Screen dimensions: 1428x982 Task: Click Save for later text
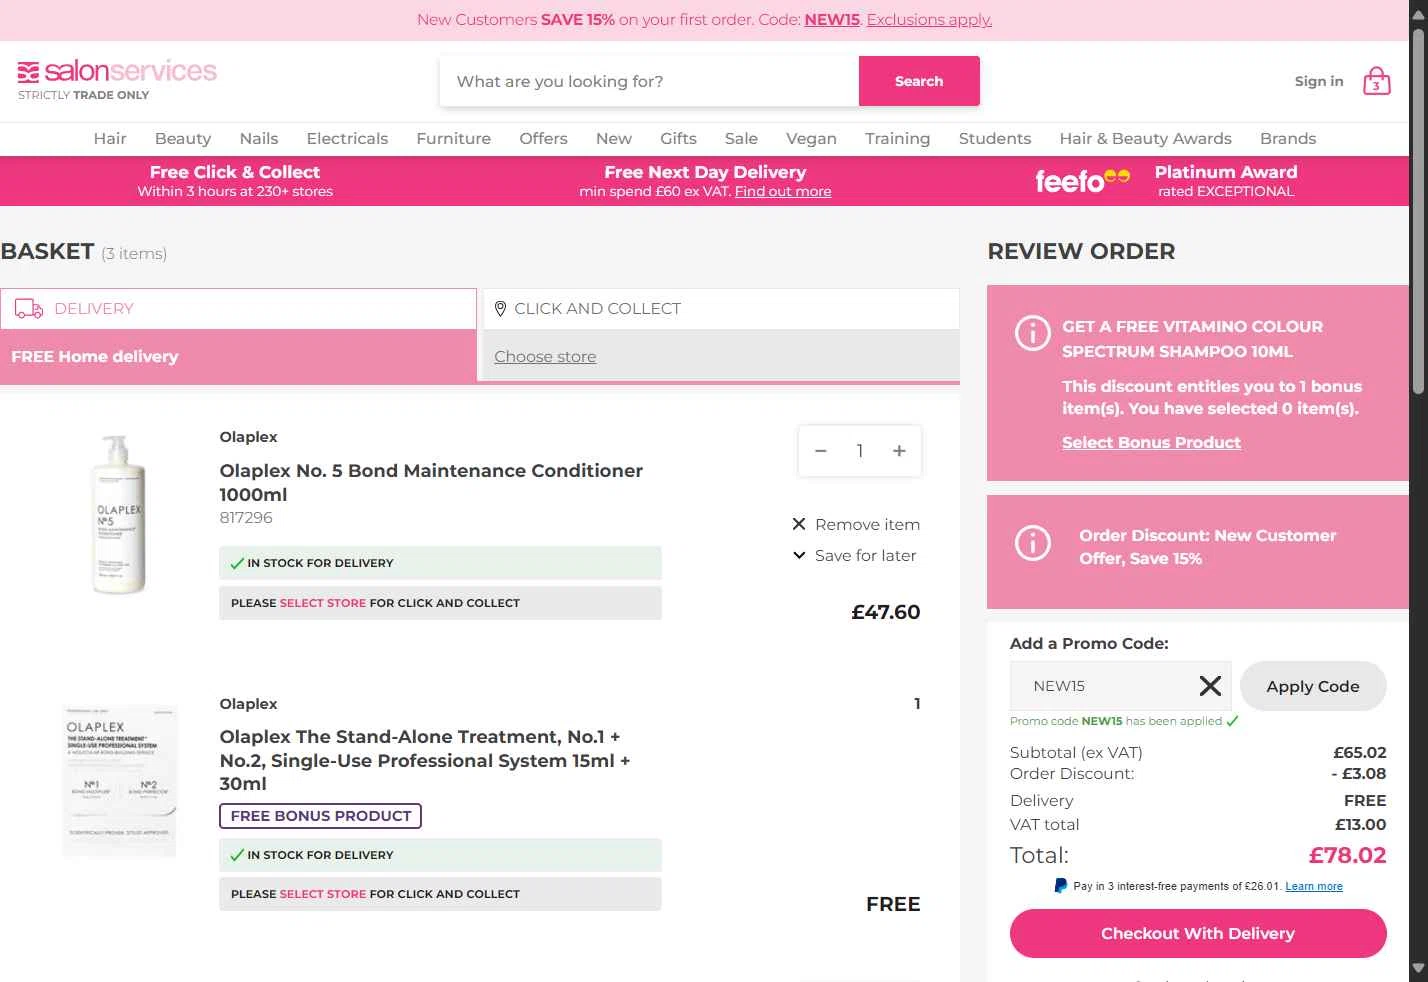[x=865, y=555]
